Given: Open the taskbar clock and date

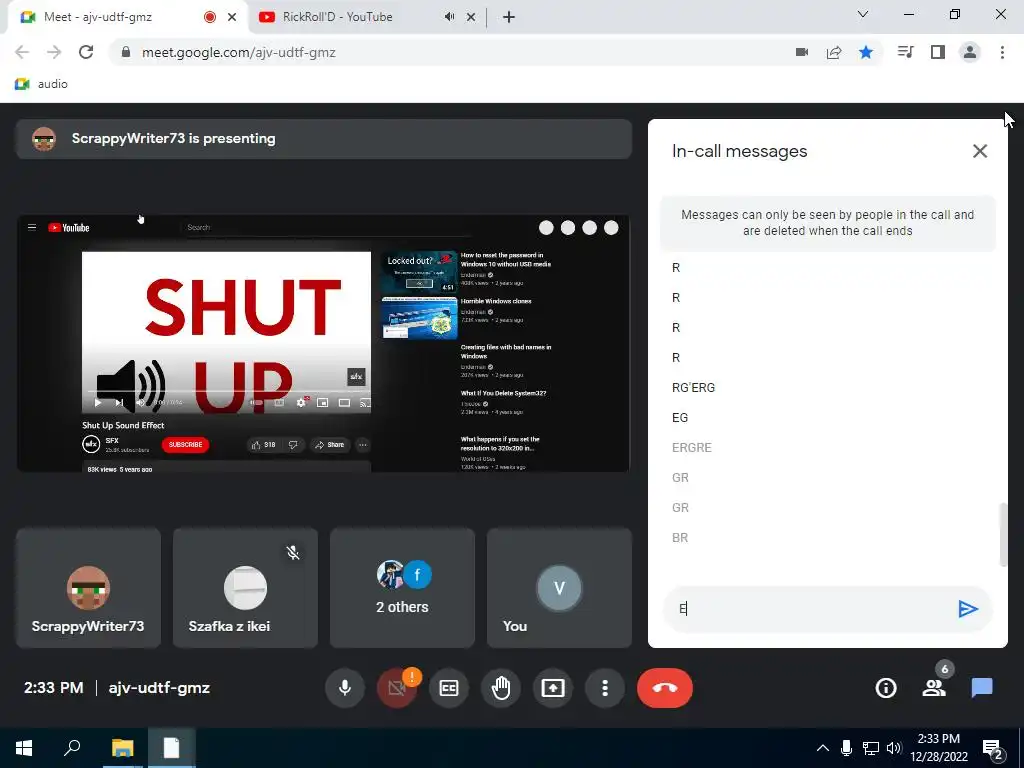Looking at the screenshot, I should pyautogui.click(x=938, y=748).
